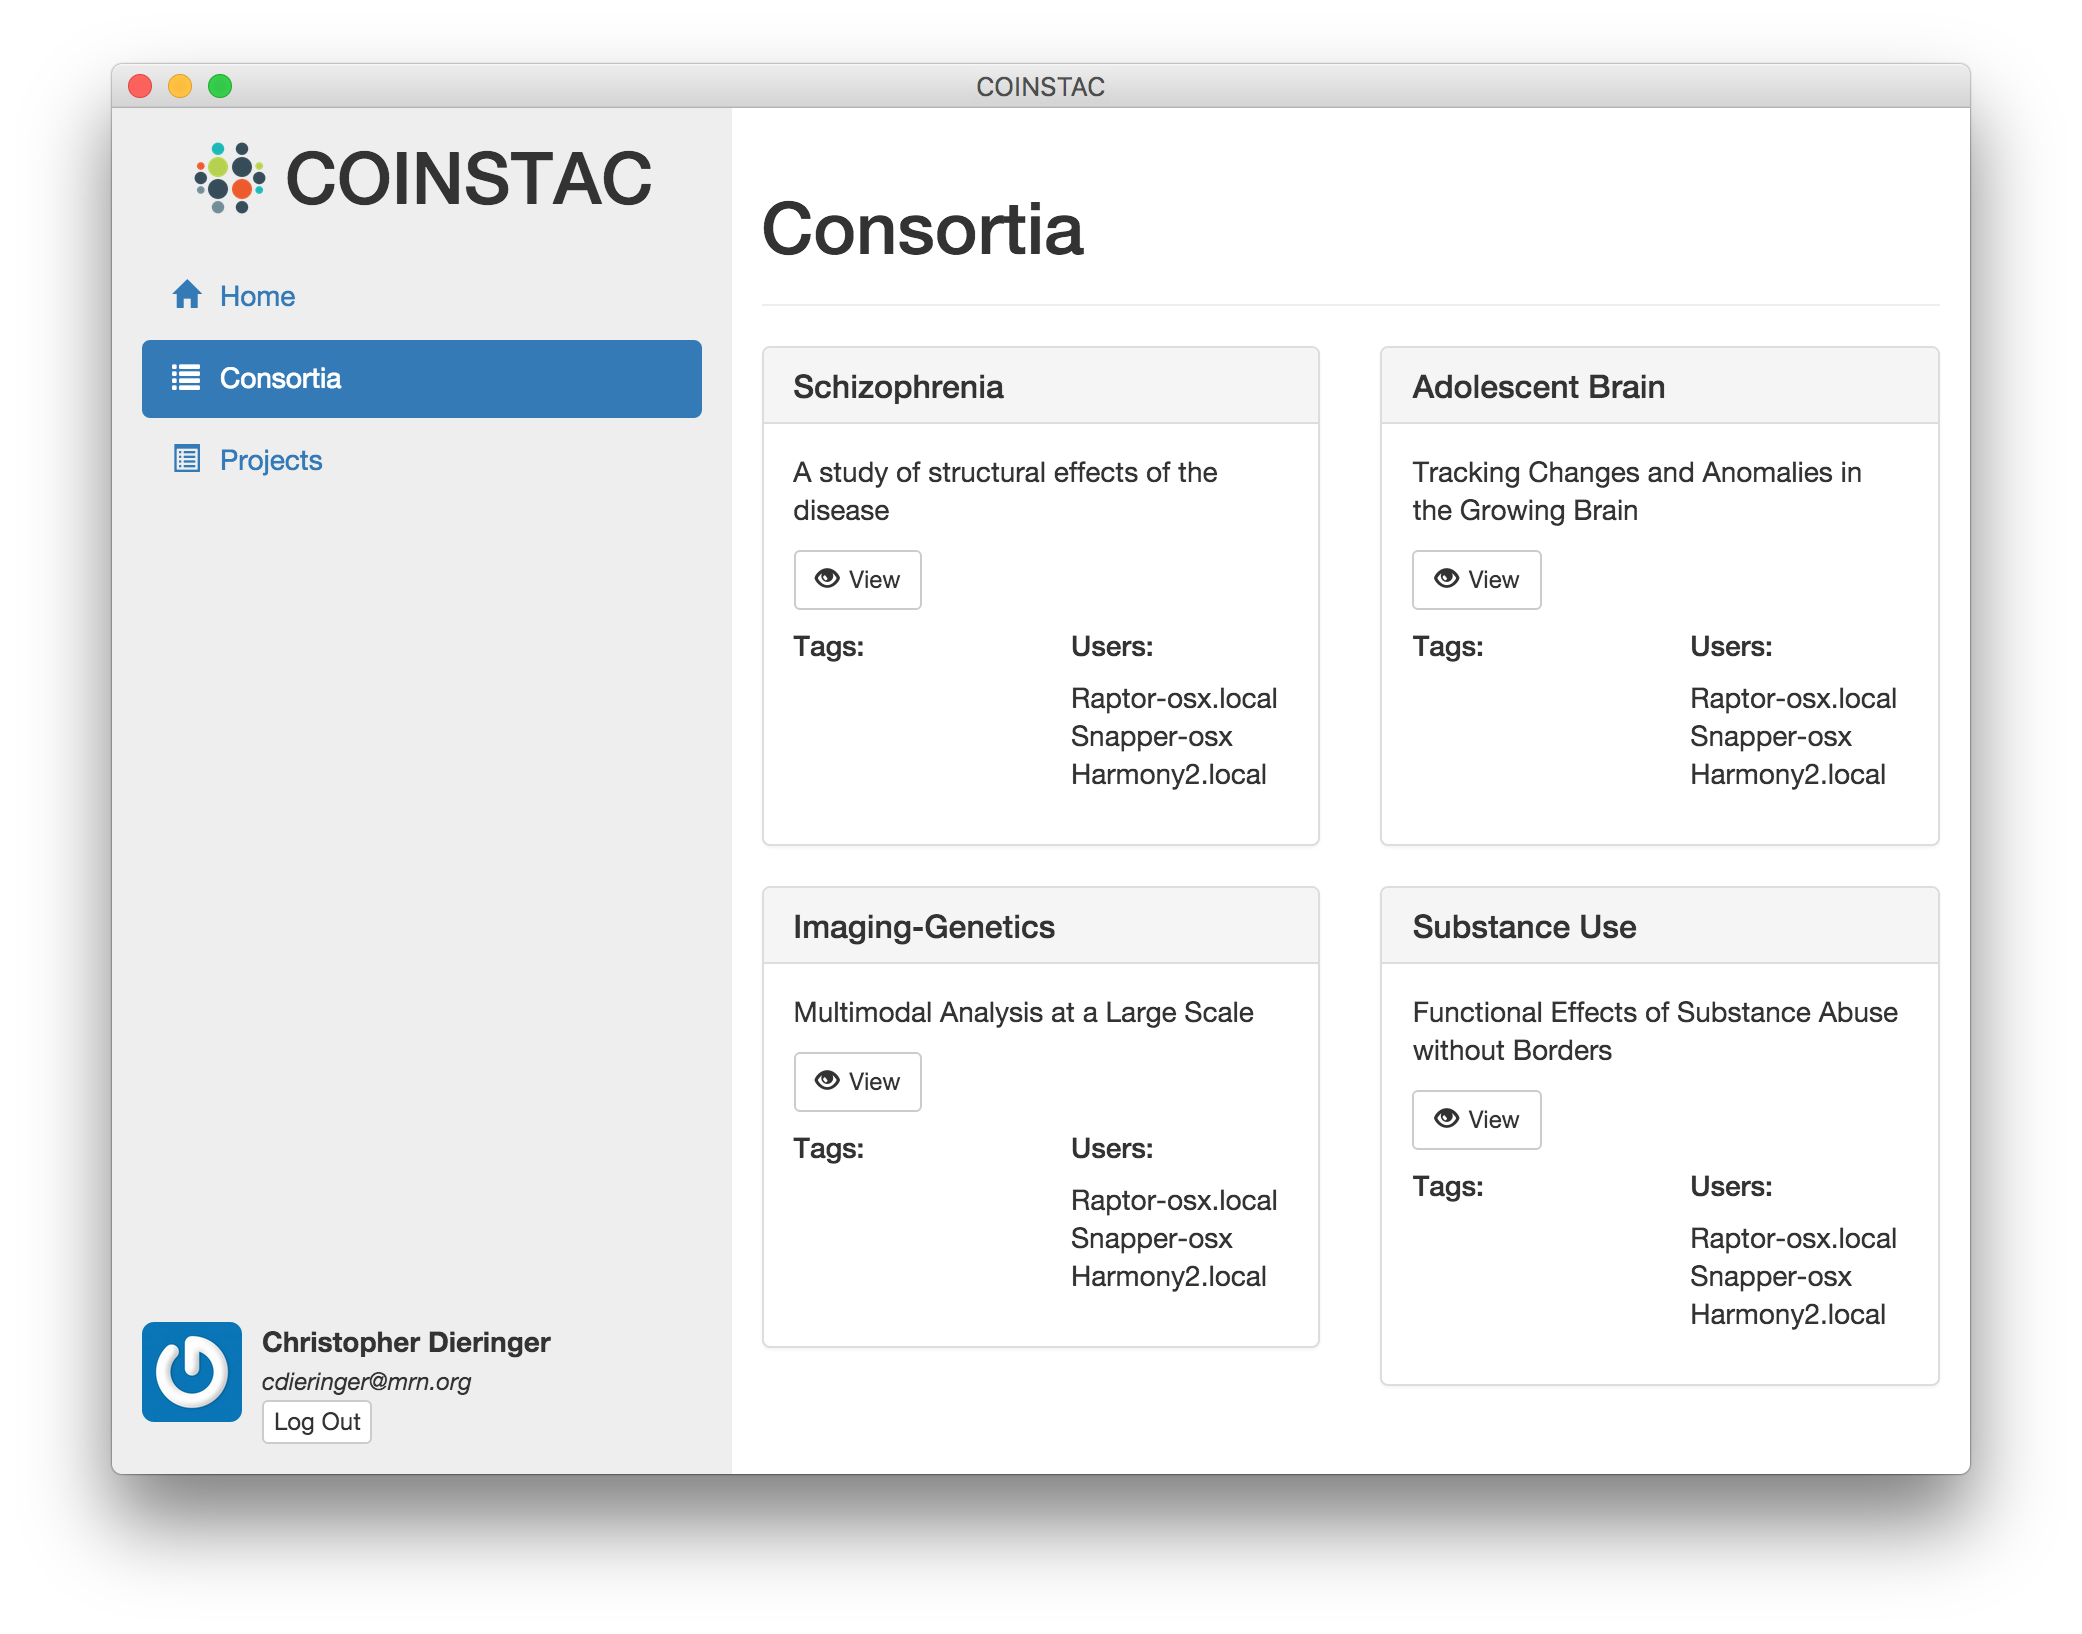The height and width of the screenshot is (1634, 2082).
Task: Click the Projects document icon
Action: click(187, 459)
